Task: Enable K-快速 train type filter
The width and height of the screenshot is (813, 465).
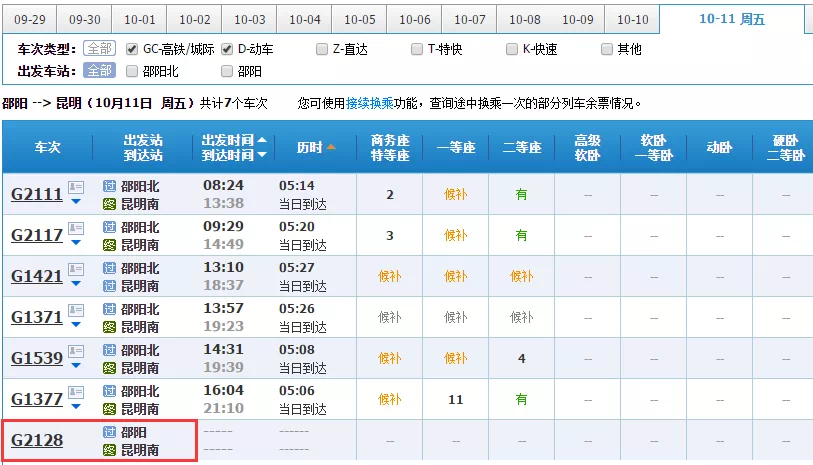Action: (x=511, y=49)
